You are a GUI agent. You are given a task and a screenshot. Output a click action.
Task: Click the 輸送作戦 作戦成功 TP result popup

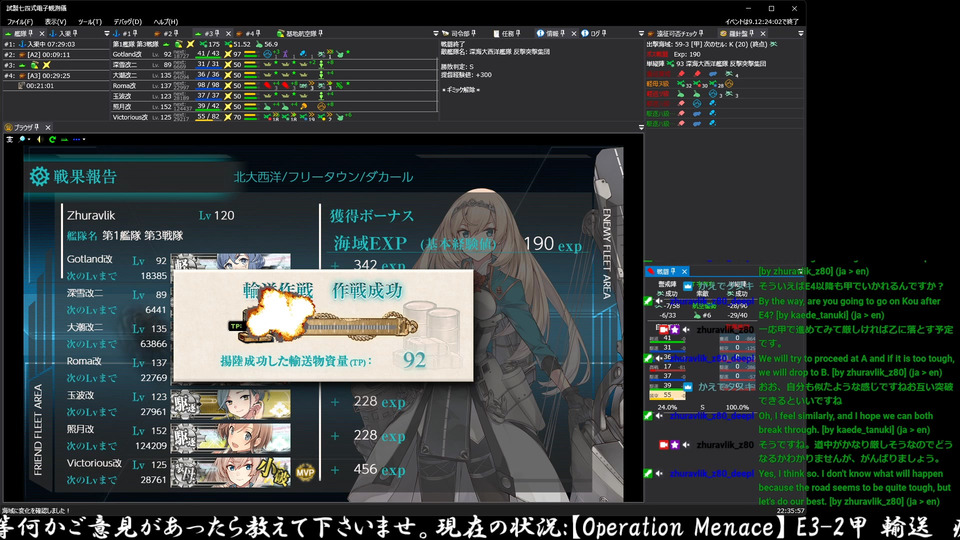(323, 325)
